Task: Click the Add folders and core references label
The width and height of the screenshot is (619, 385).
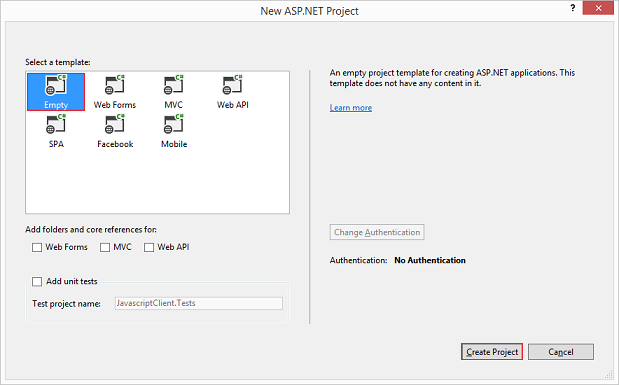Action: pos(91,229)
